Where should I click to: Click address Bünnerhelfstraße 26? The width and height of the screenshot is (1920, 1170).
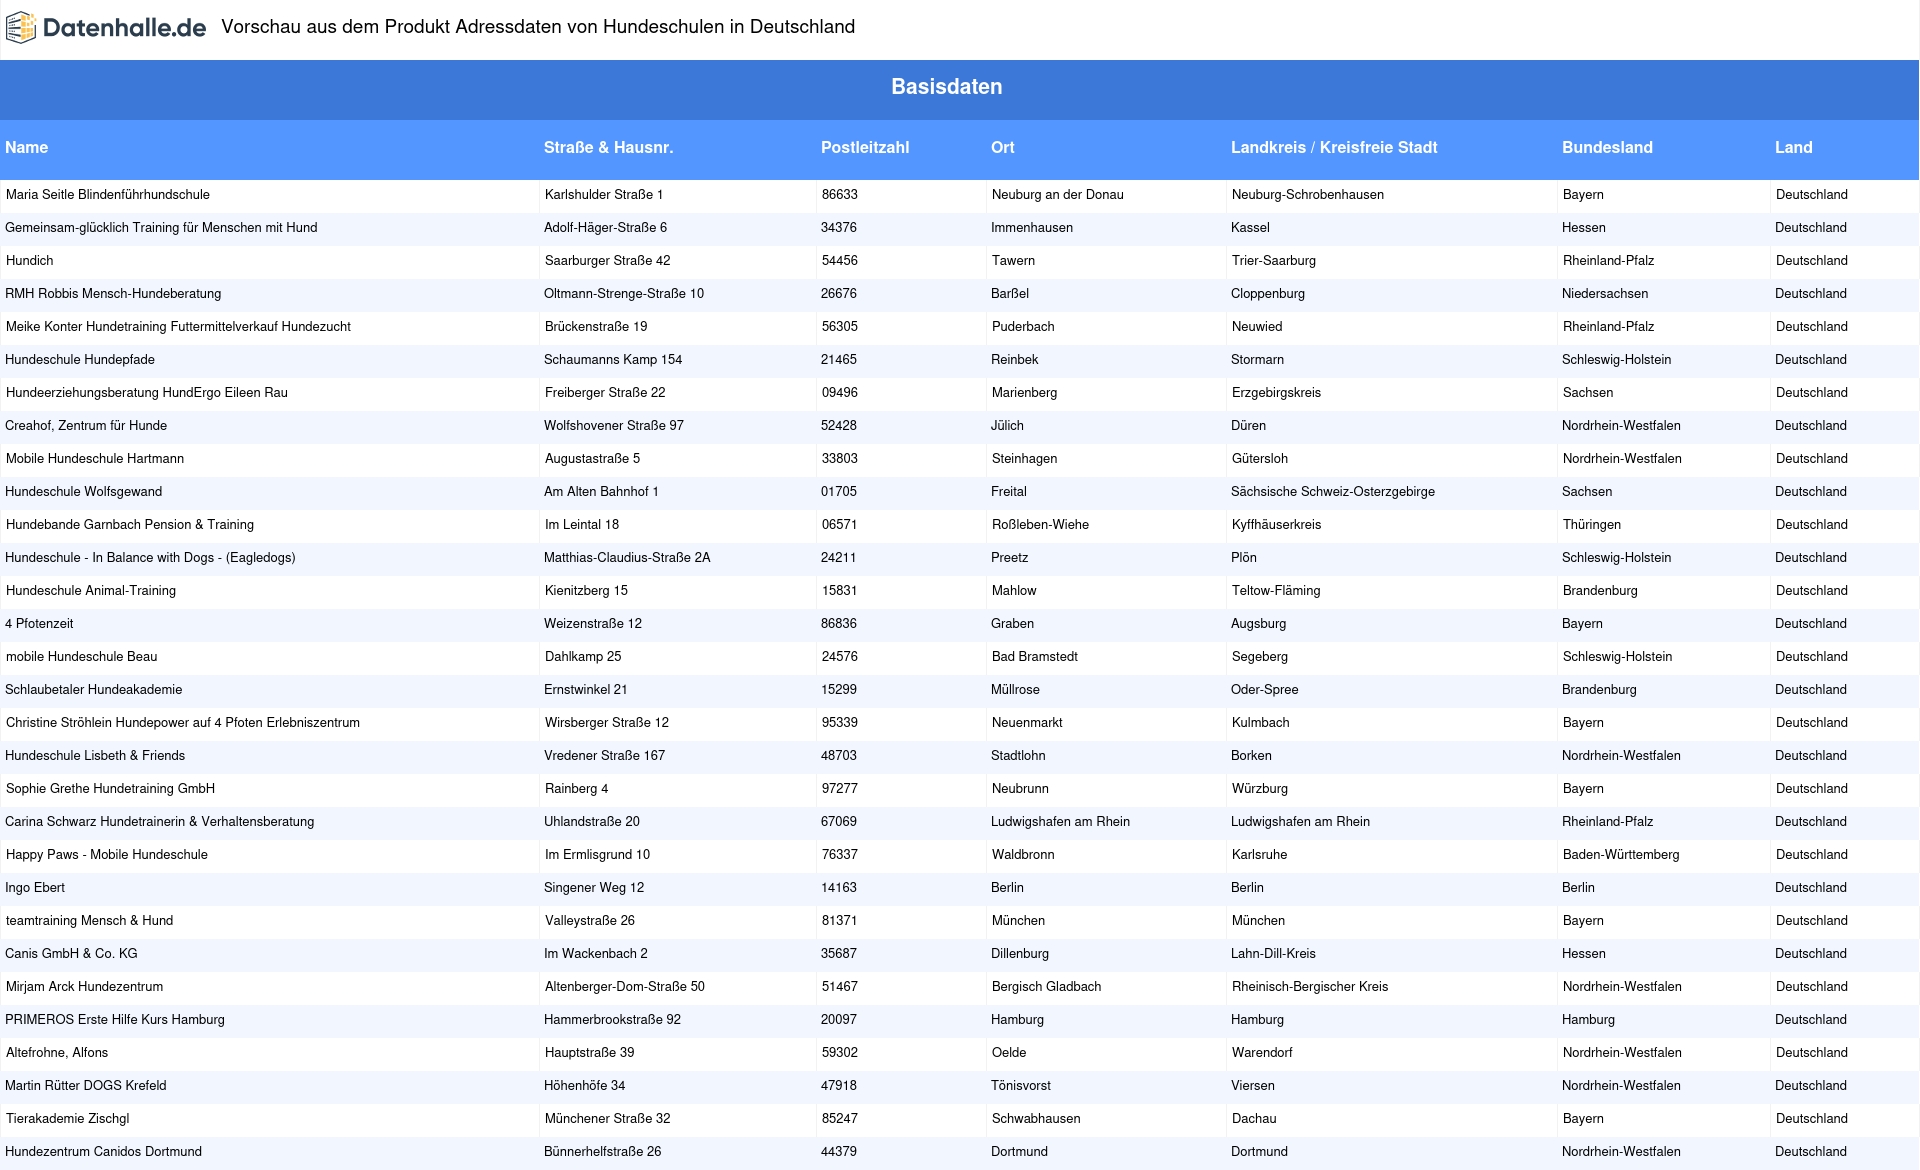click(x=602, y=1152)
